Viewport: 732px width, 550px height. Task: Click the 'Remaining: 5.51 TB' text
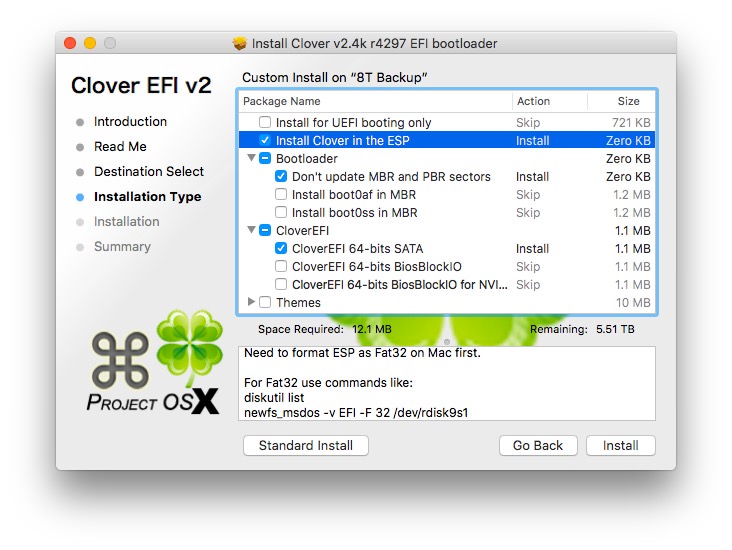point(582,329)
